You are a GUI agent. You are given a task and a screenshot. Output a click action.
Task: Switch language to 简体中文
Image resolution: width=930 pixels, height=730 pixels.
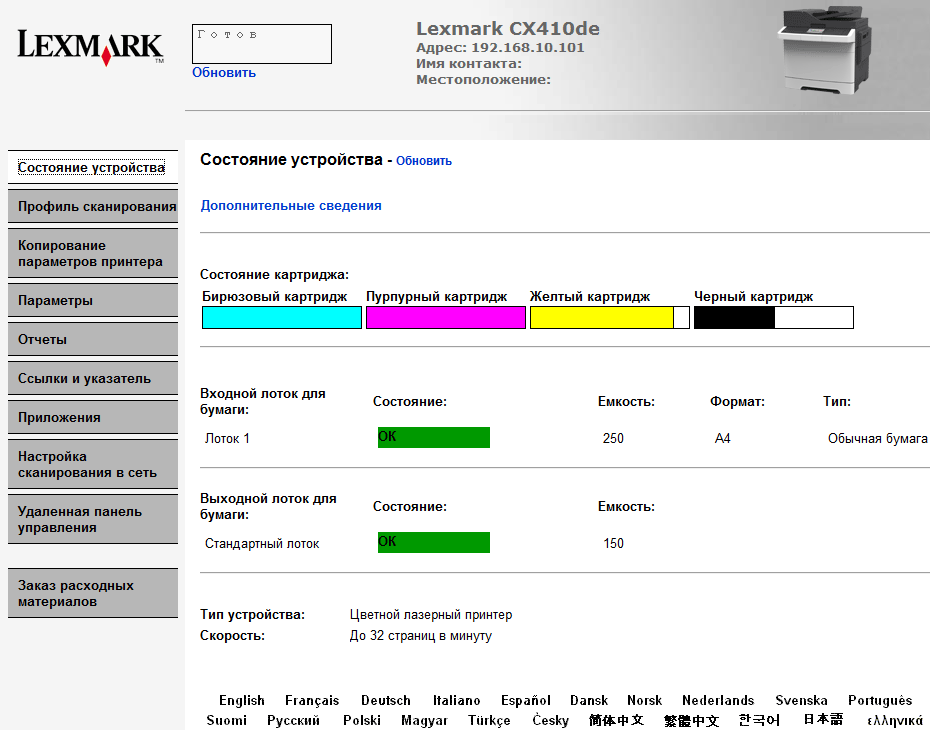click(x=616, y=720)
